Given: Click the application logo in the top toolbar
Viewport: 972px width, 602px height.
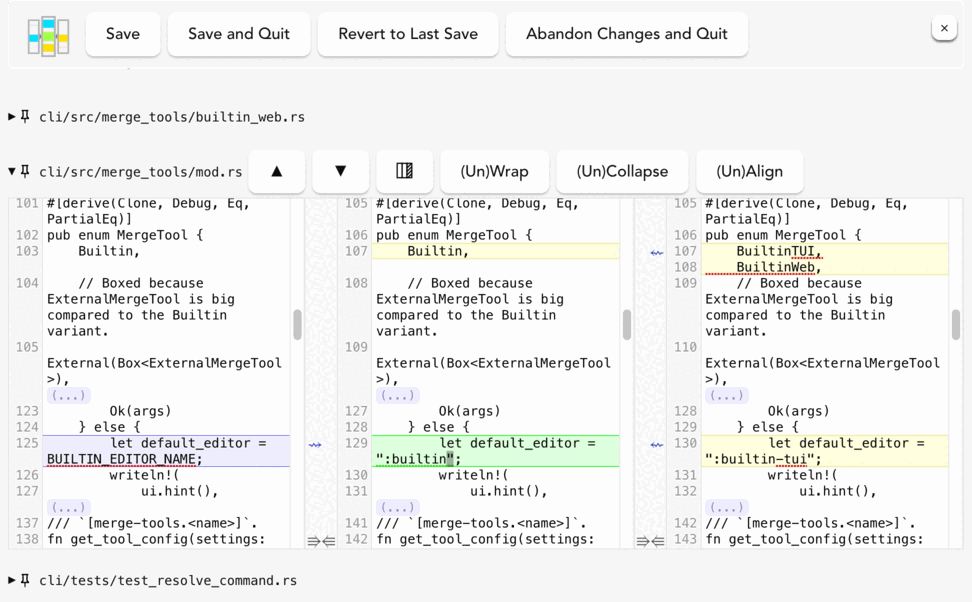Looking at the screenshot, I should 47,33.
